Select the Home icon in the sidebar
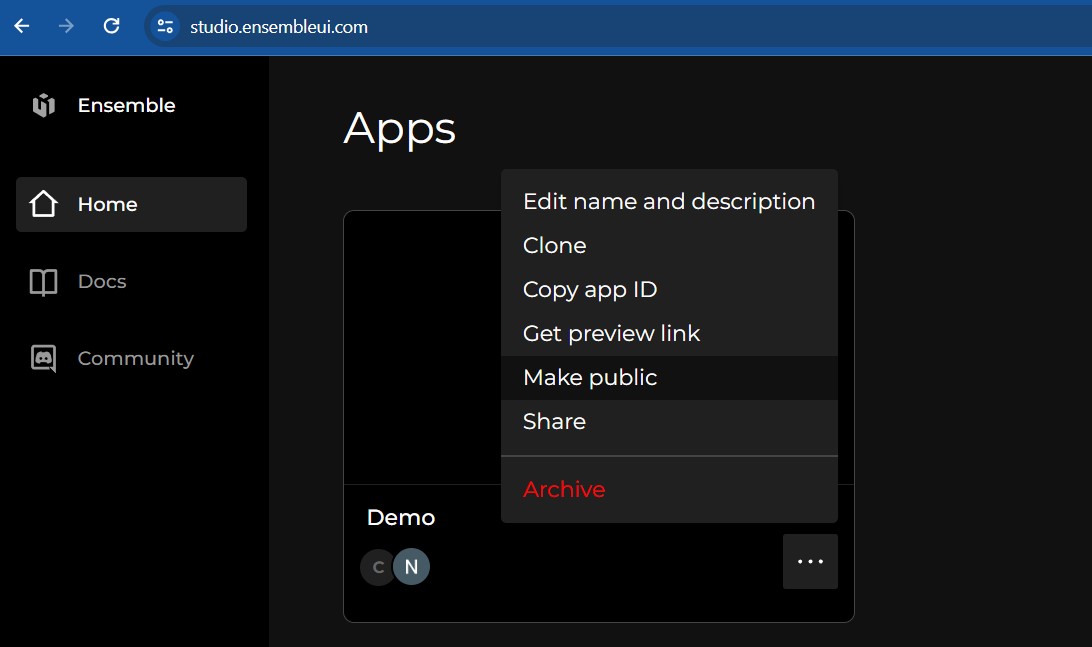The height and width of the screenshot is (647, 1092). (42, 203)
